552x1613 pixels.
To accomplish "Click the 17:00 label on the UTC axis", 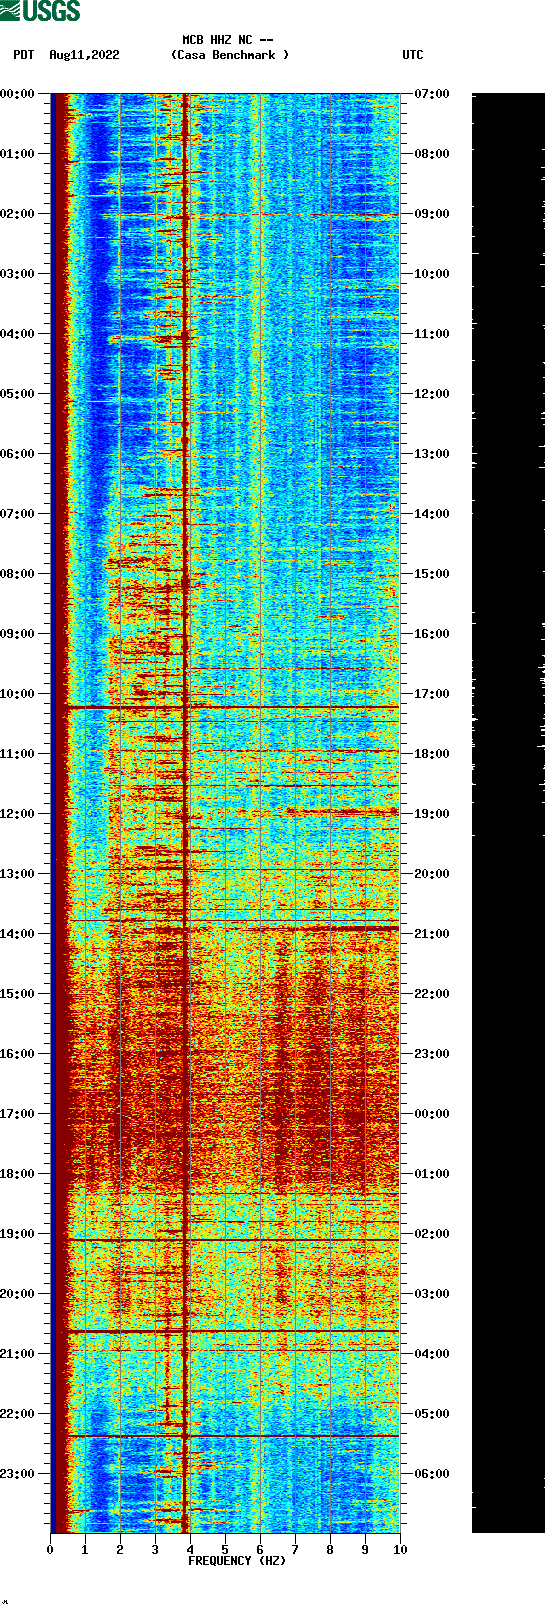I will pyautogui.click(x=432, y=694).
